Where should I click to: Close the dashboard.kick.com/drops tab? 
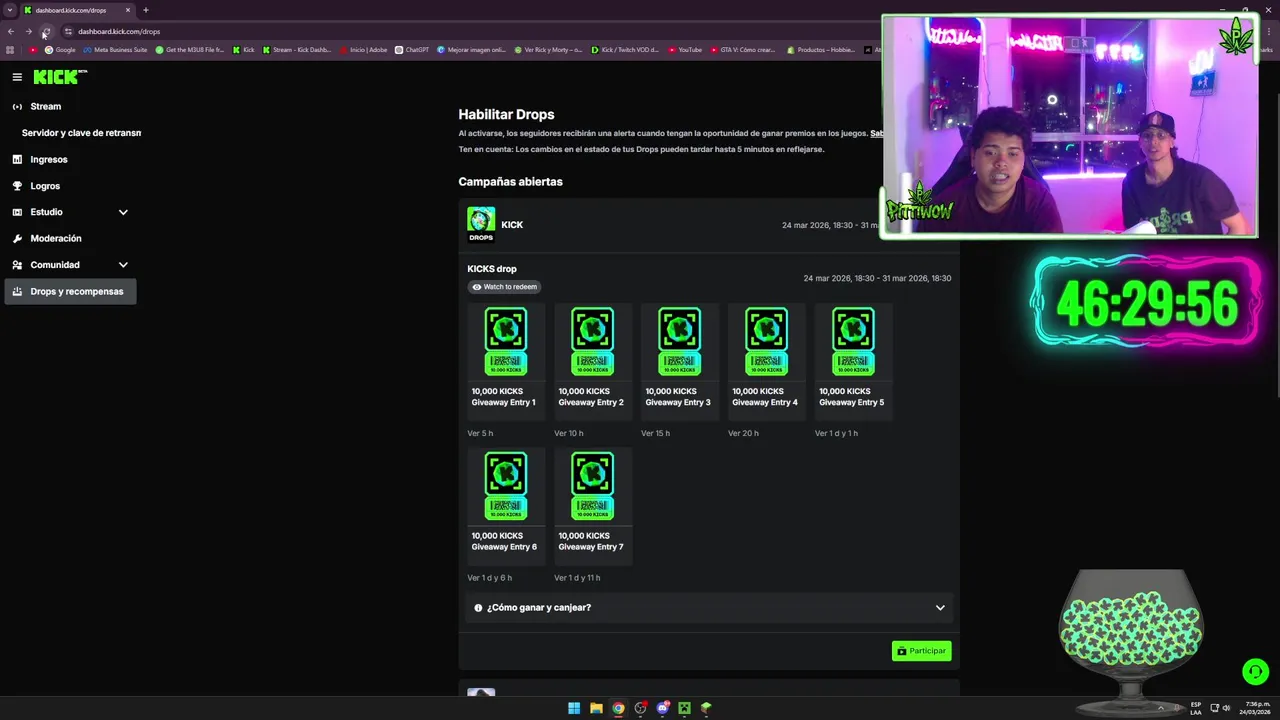tap(128, 10)
